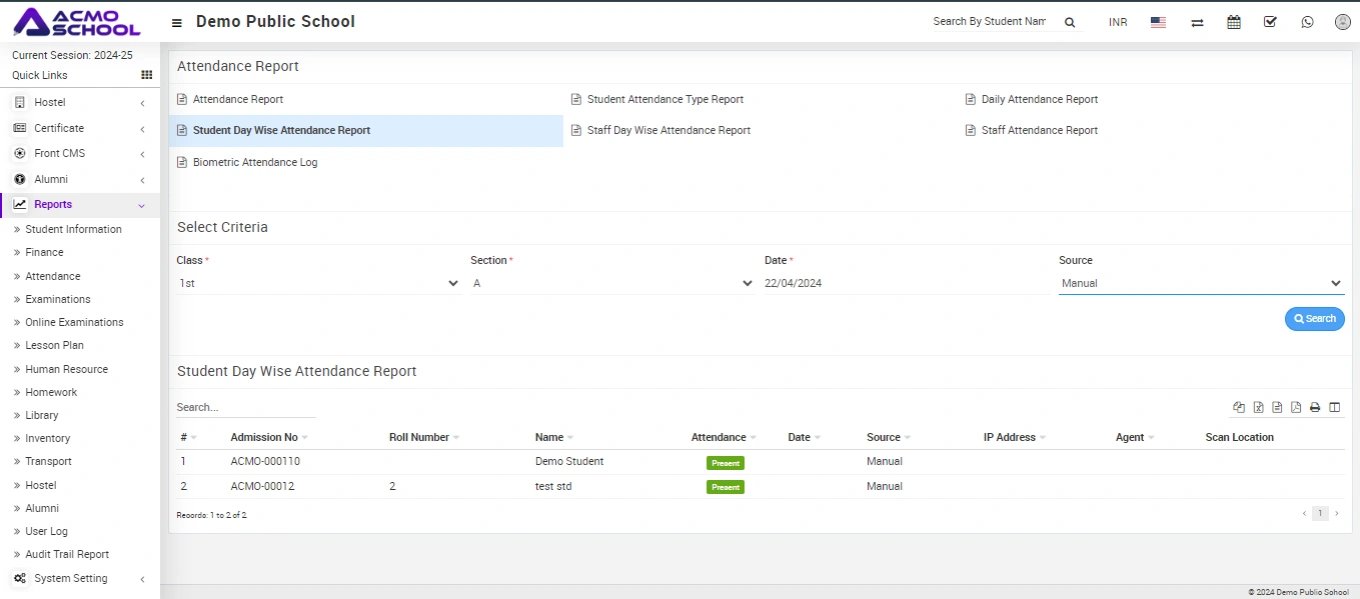Click the WhatsApp icon in header
Viewport: 1360px width, 599px height.
1307,22
